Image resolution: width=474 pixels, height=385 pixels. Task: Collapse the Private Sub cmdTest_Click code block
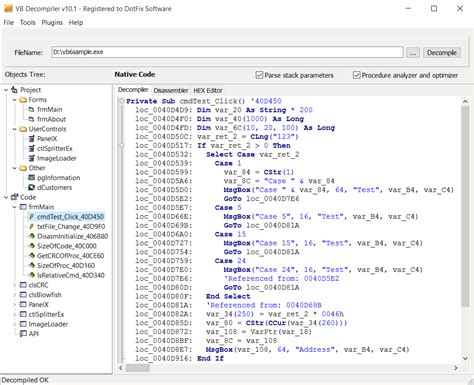(122, 101)
